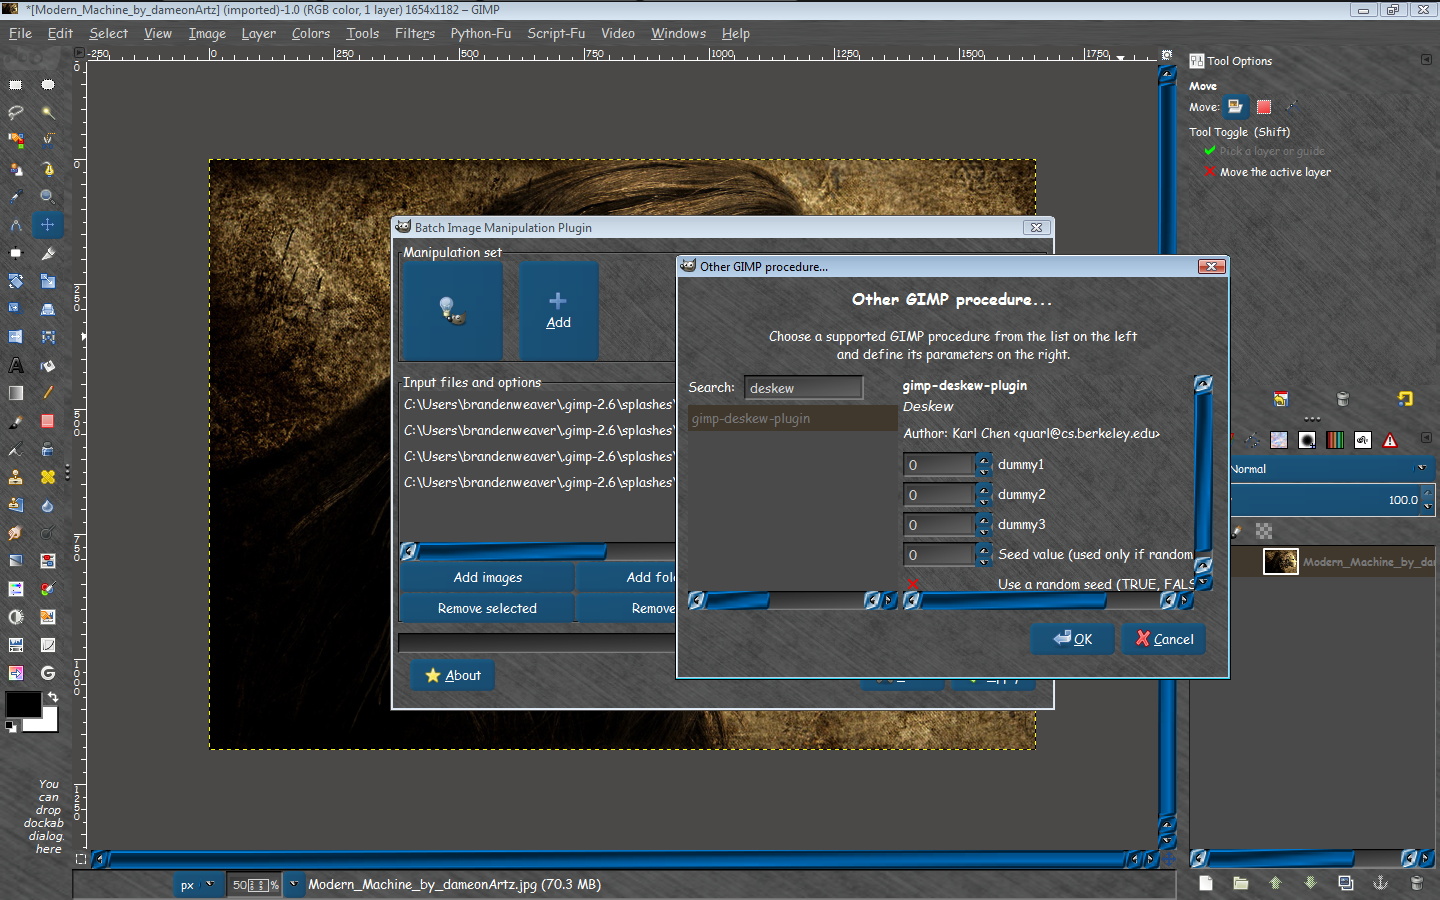Pick the Zoom magnifier tool

[48, 197]
